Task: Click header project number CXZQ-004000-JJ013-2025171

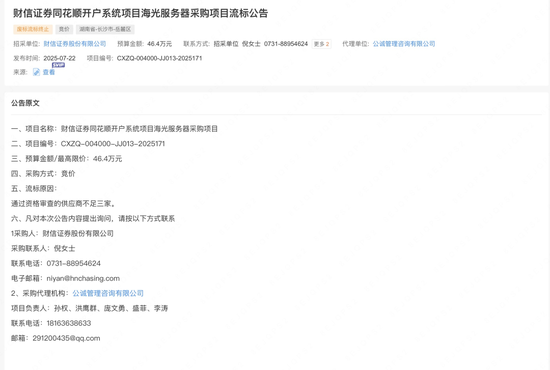Action: pos(159,58)
